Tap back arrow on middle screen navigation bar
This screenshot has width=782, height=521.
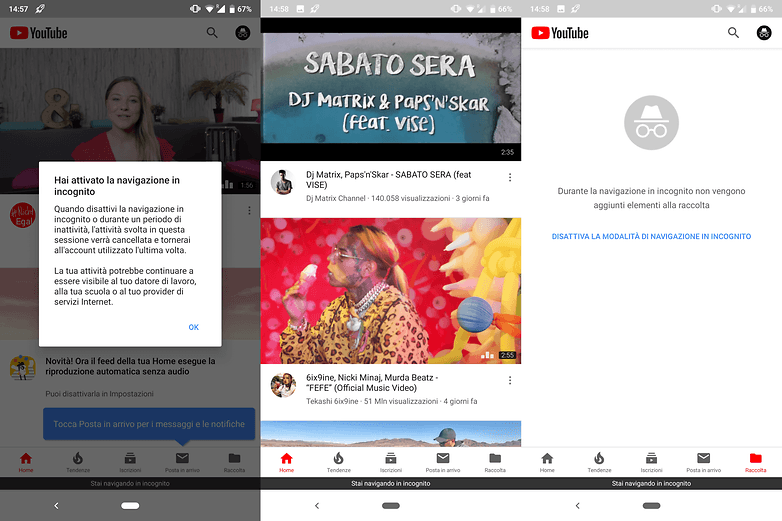click(x=317, y=506)
